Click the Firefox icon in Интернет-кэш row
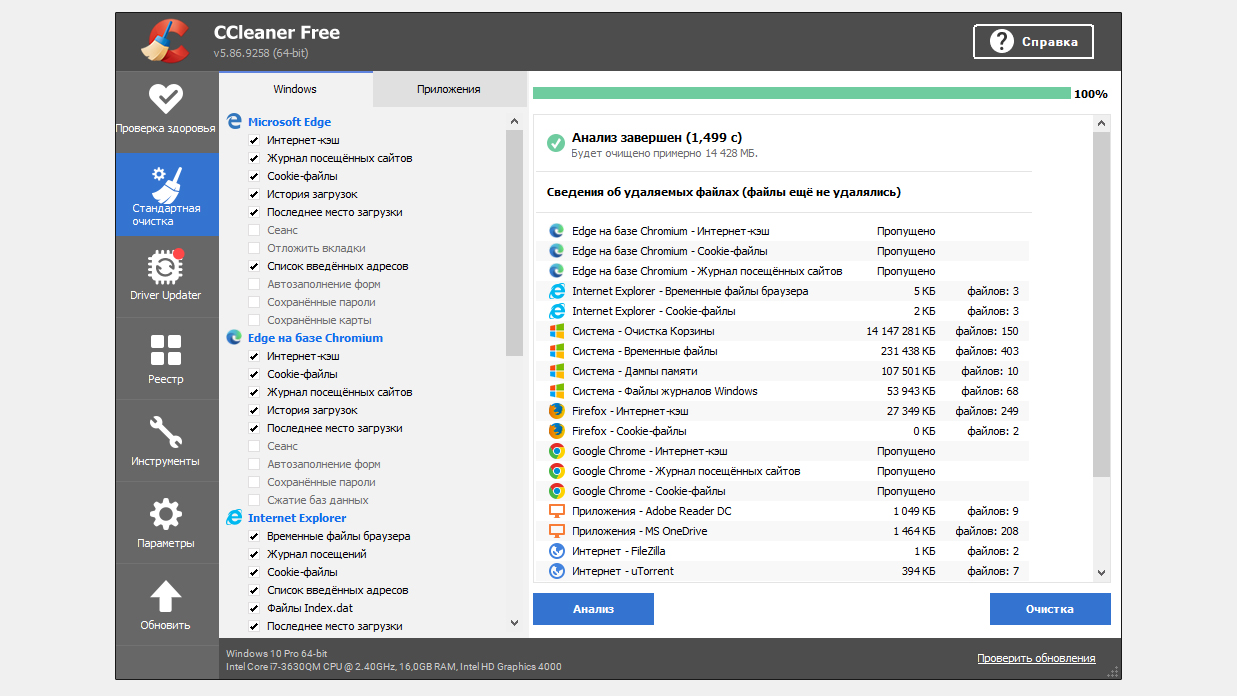 pyautogui.click(x=556, y=411)
